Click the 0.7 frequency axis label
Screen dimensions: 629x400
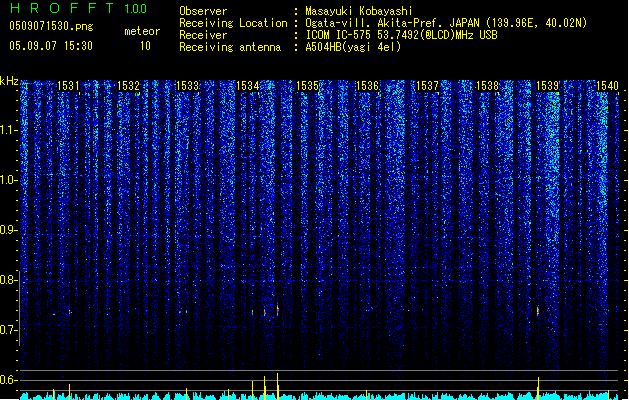tap(9, 330)
